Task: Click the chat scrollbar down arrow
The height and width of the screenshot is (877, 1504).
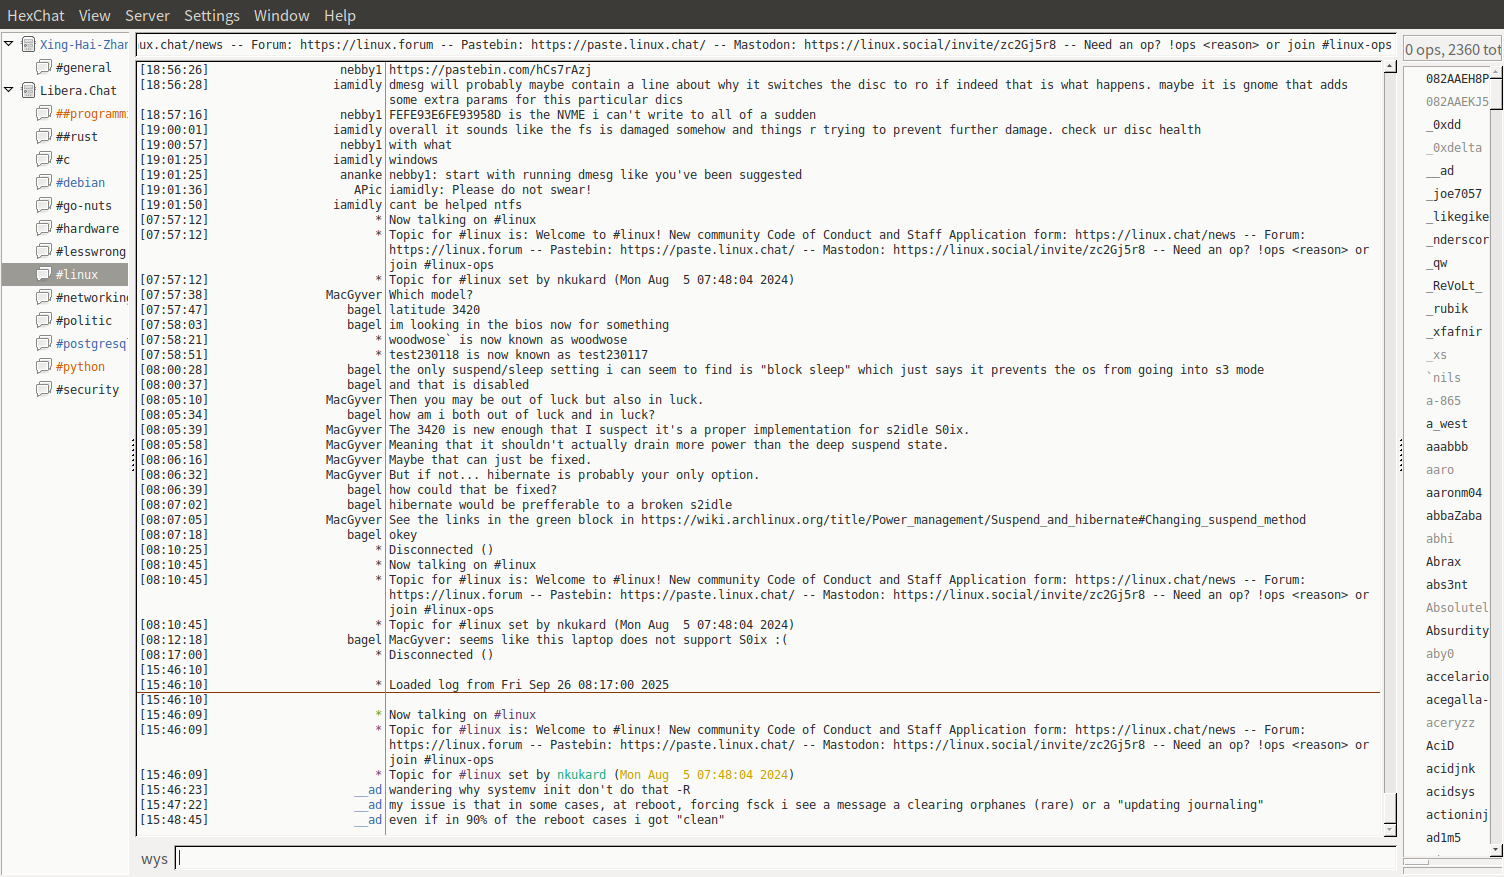Action: [x=1389, y=830]
